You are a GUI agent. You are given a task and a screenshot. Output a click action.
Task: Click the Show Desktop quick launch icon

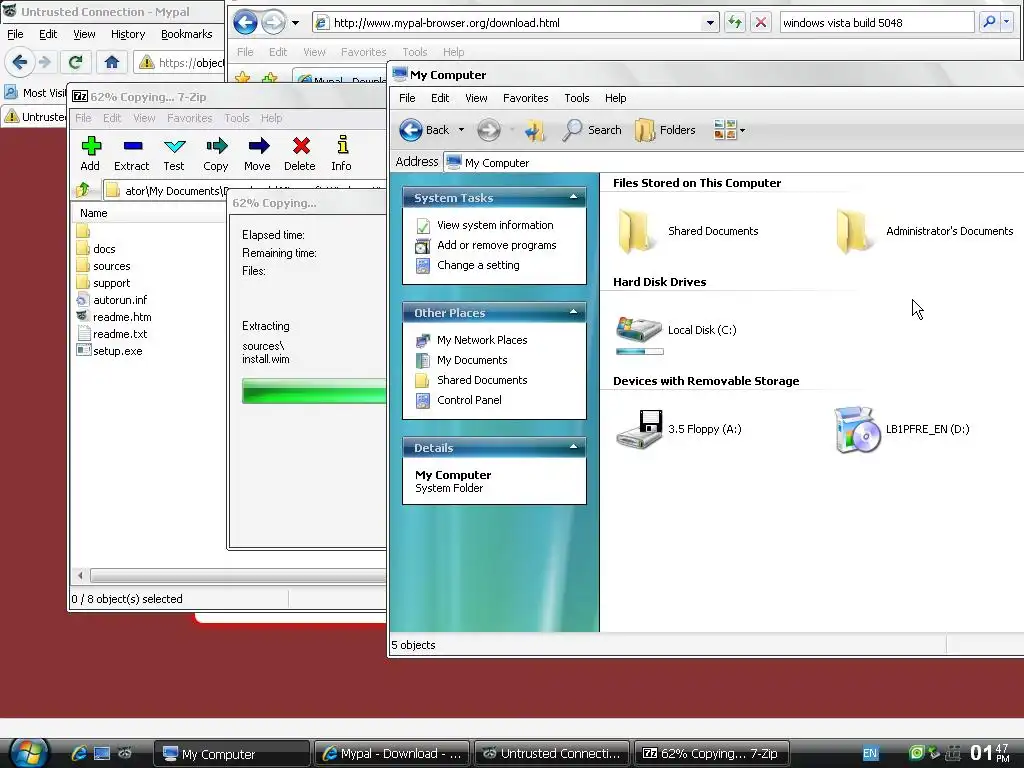[102, 753]
